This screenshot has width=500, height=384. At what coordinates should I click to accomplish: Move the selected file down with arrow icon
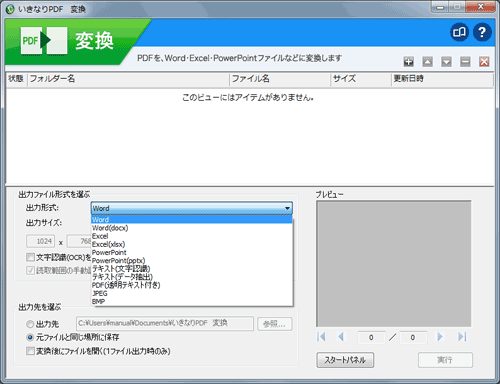tap(446, 62)
